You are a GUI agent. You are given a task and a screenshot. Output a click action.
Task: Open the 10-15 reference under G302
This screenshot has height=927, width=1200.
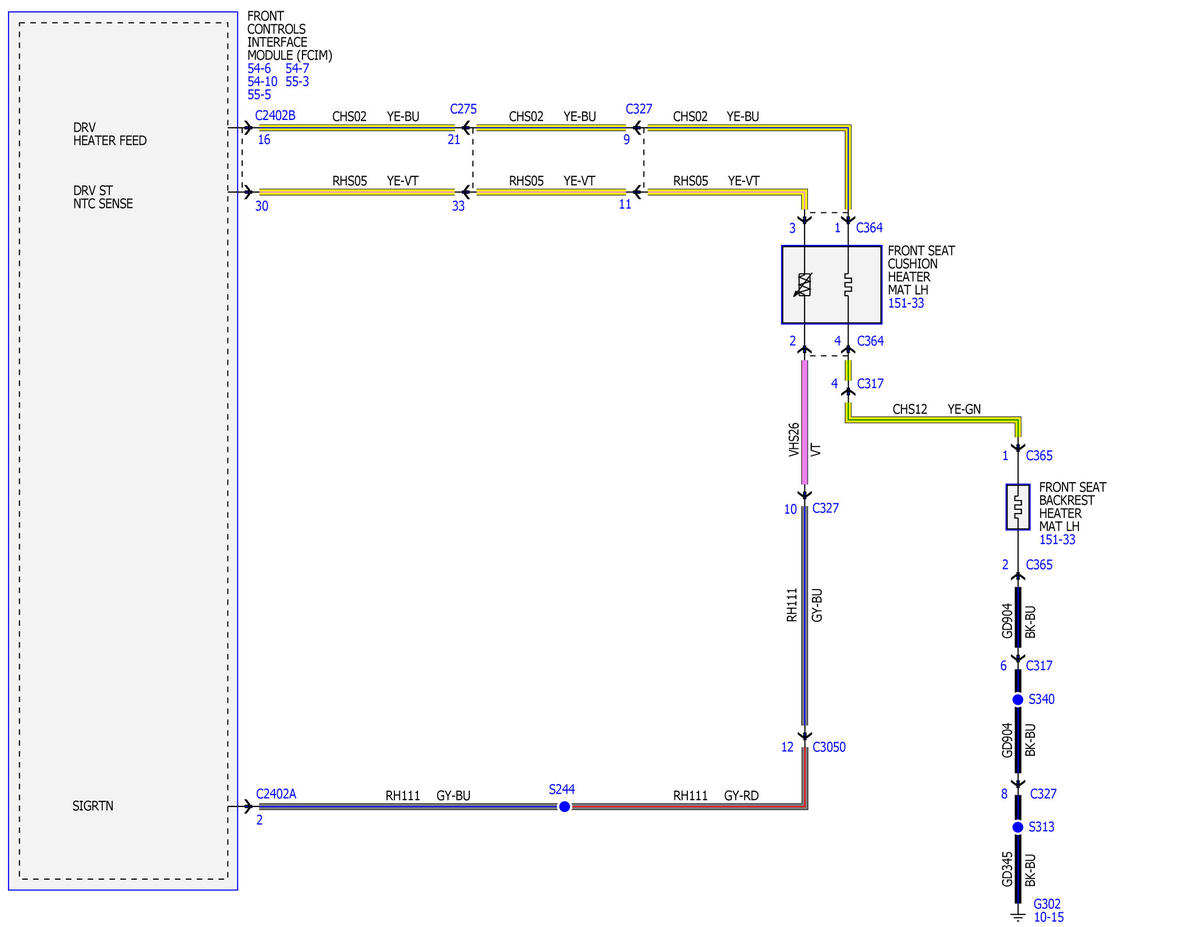[x=1049, y=915]
